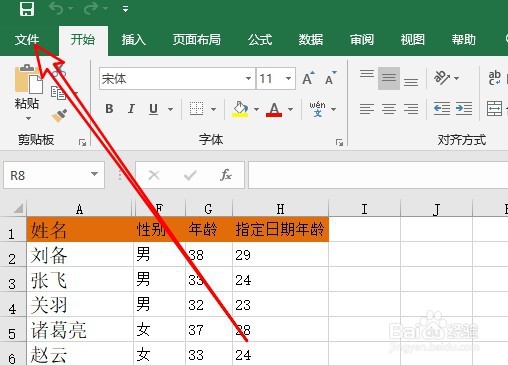Viewport: 508px width, 365px height.
Task: Switch to the 开始 ribbon tab
Action: click(x=83, y=40)
